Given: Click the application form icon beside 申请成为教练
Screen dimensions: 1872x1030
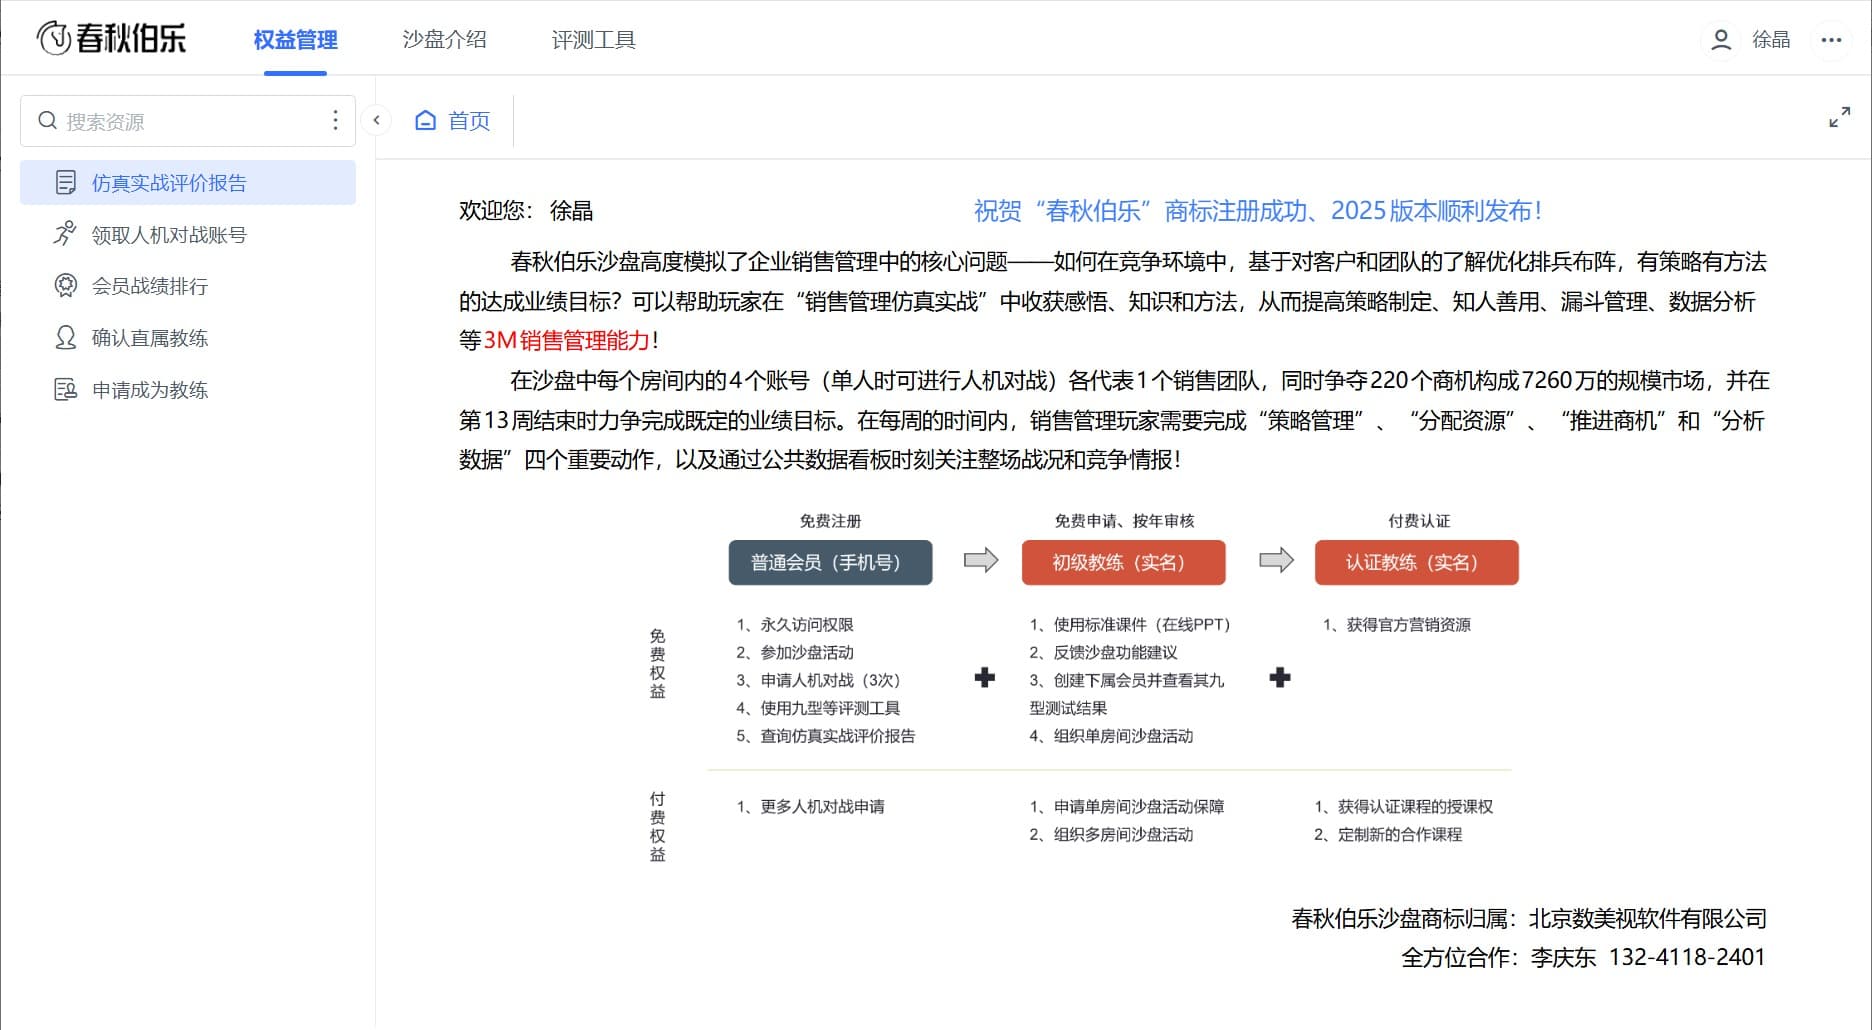Looking at the screenshot, I should 65,390.
